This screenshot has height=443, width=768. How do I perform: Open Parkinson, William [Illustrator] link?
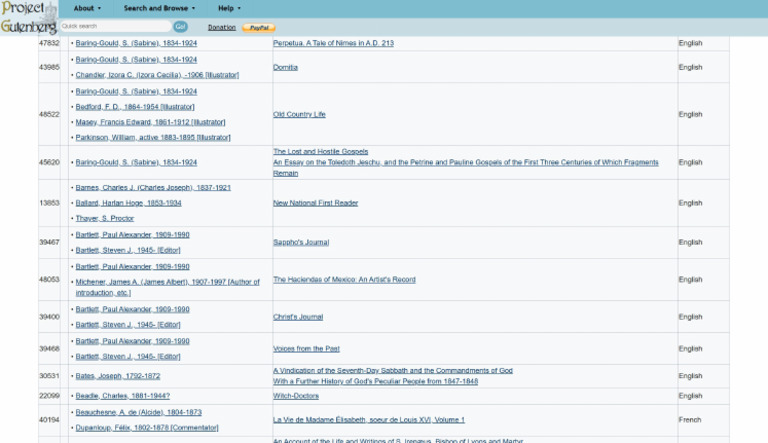(x=153, y=137)
